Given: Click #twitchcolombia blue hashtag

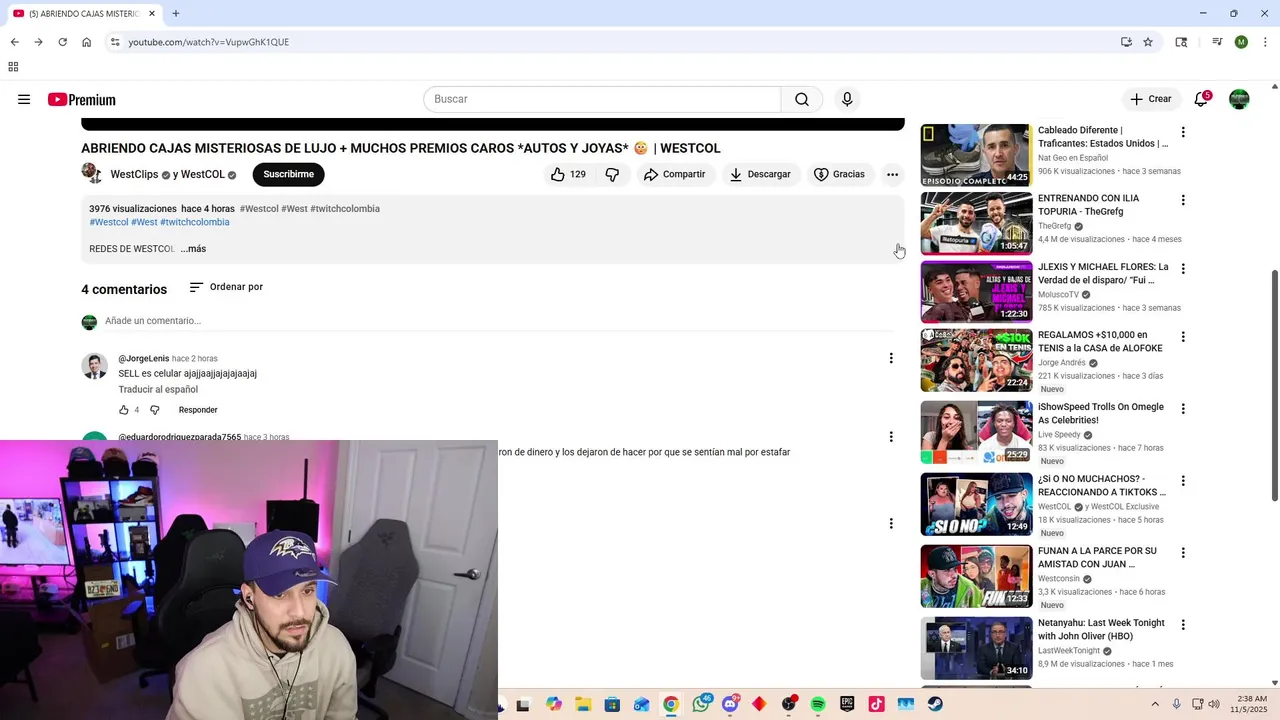Looking at the screenshot, I should coord(195,222).
